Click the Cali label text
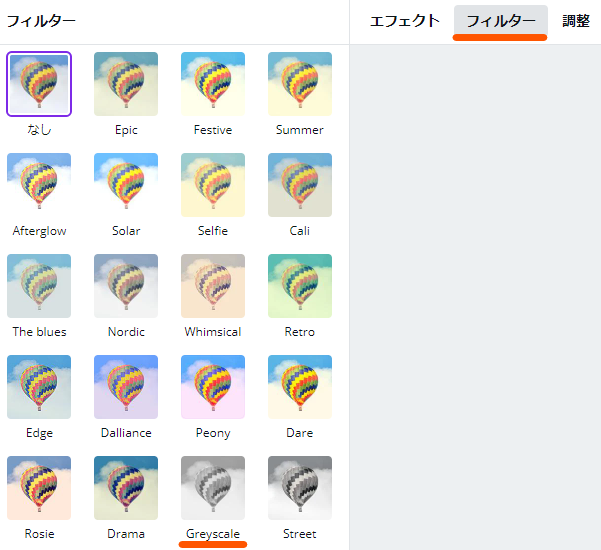The image size is (601, 550). click(300, 231)
